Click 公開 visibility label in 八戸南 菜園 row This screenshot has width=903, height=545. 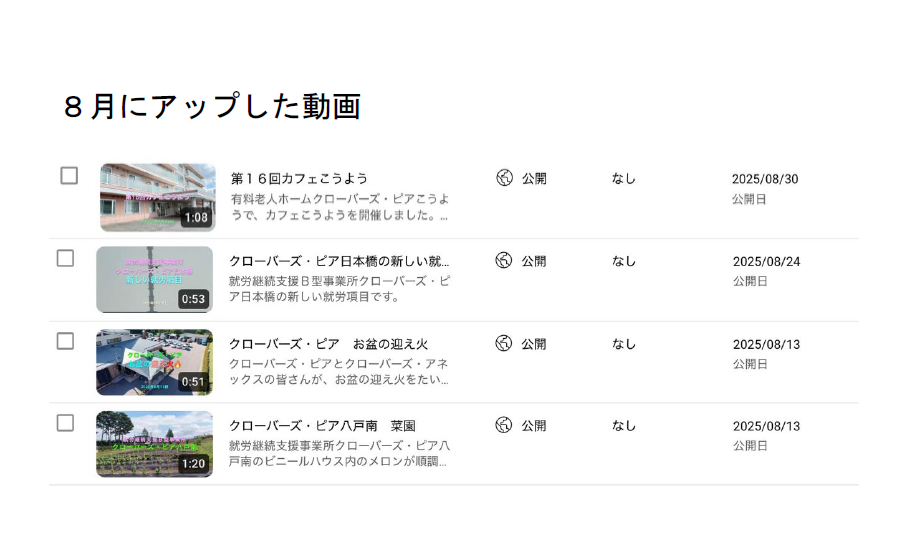(534, 426)
